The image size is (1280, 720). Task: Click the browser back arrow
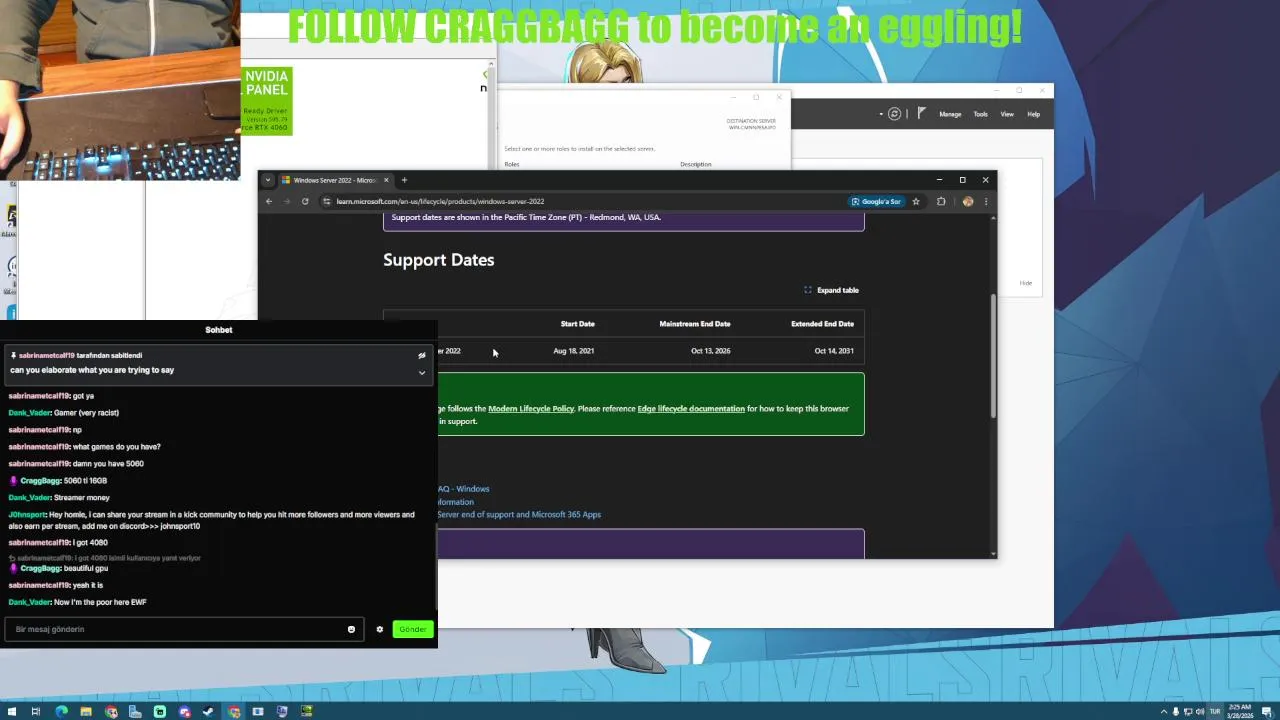(269, 201)
